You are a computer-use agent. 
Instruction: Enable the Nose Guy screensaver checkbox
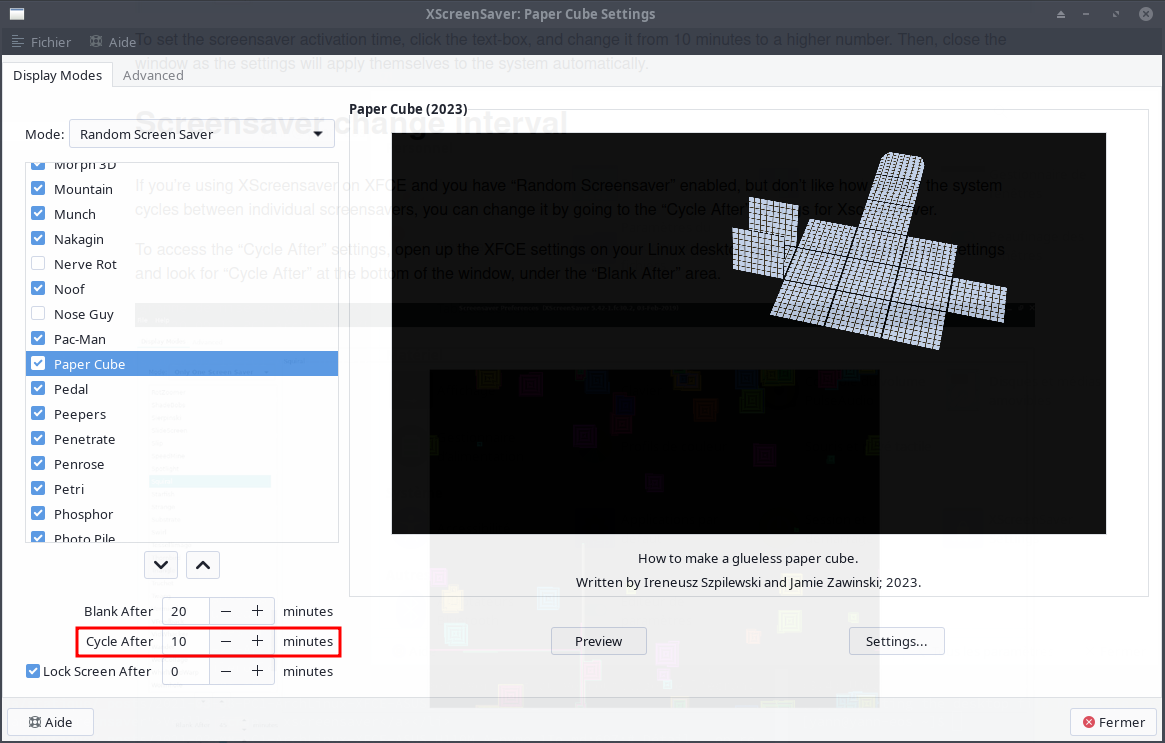[38, 314]
